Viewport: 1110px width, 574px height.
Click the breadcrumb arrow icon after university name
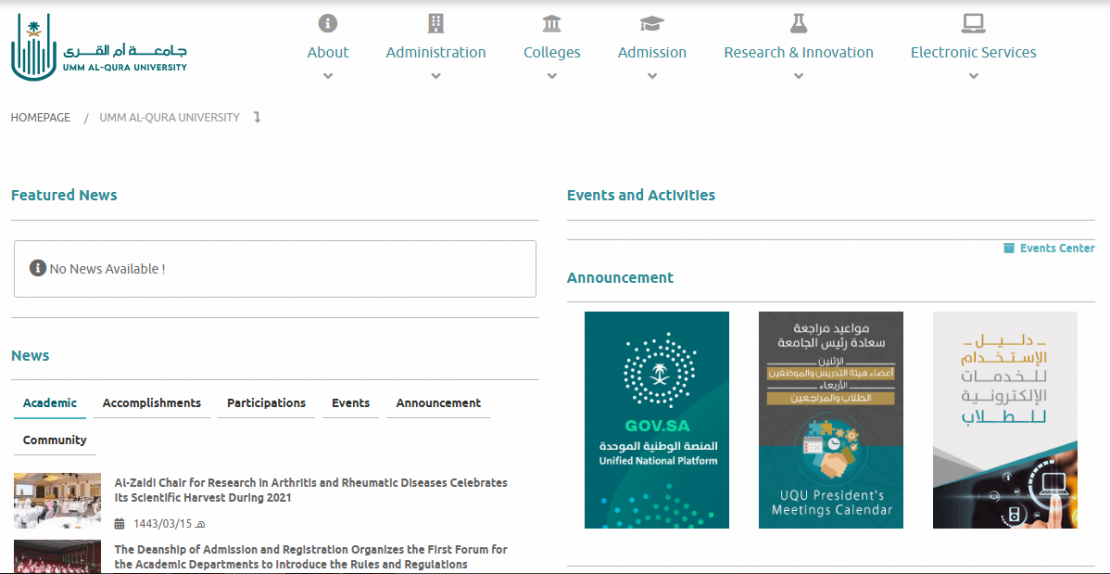pos(257,117)
